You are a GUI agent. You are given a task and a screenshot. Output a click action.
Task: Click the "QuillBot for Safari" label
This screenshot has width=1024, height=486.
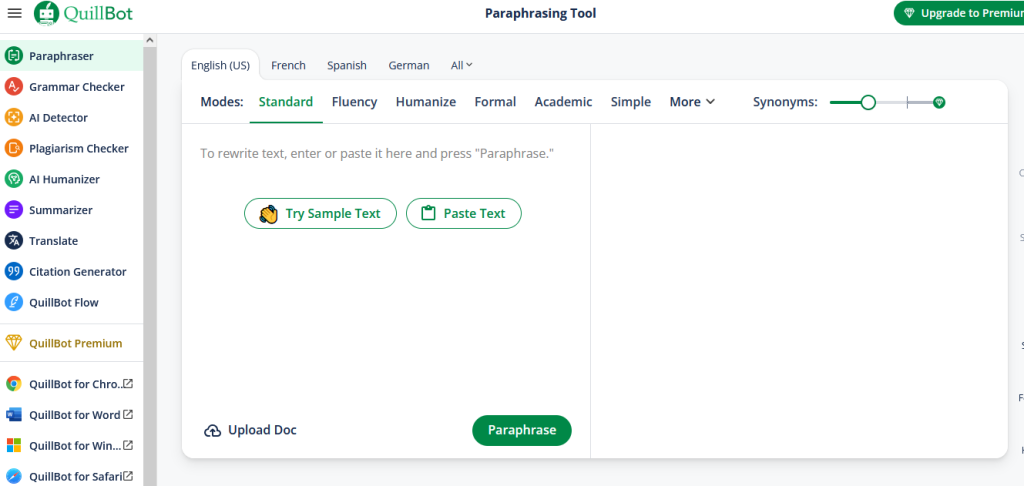76,476
